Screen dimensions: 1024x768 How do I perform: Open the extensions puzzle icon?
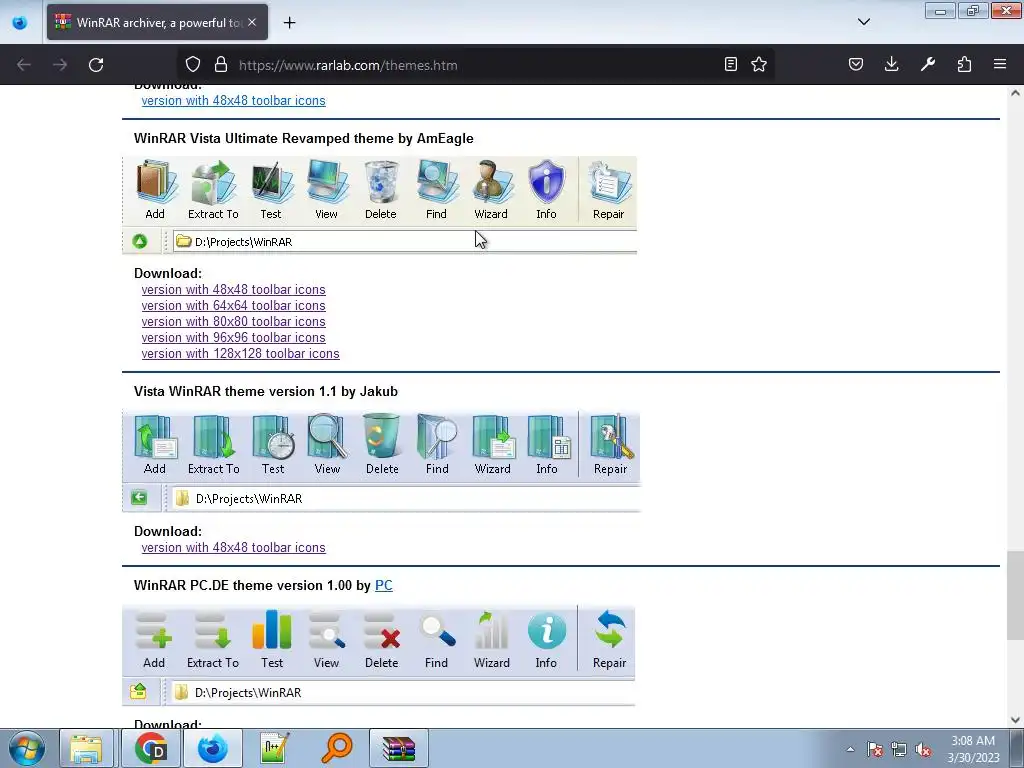(964, 64)
